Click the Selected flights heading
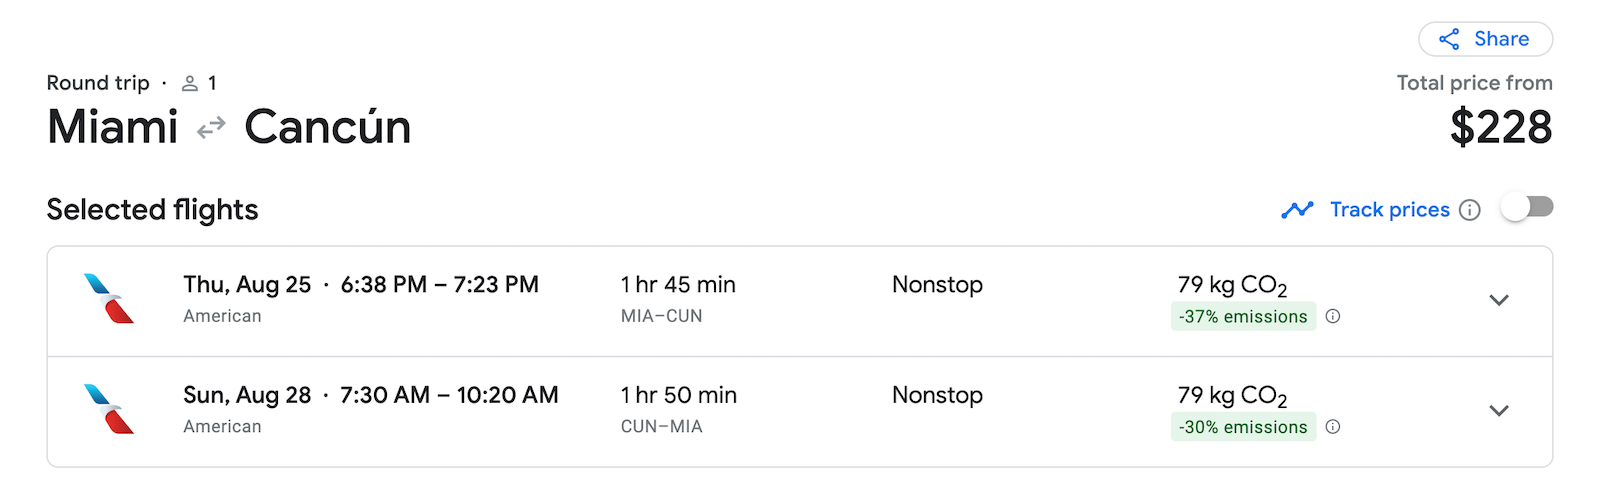 [152, 210]
